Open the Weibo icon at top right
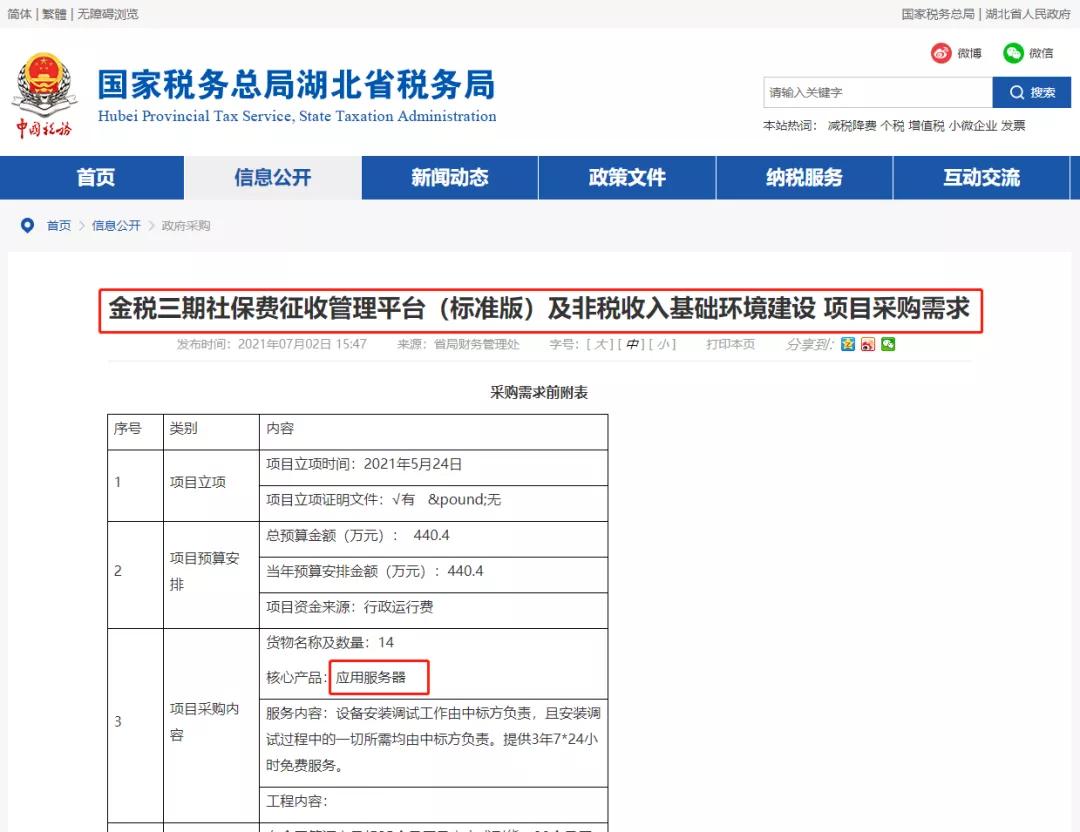Image resolution: width=1080 pixels, height=832 pixels. coord(939,52)
